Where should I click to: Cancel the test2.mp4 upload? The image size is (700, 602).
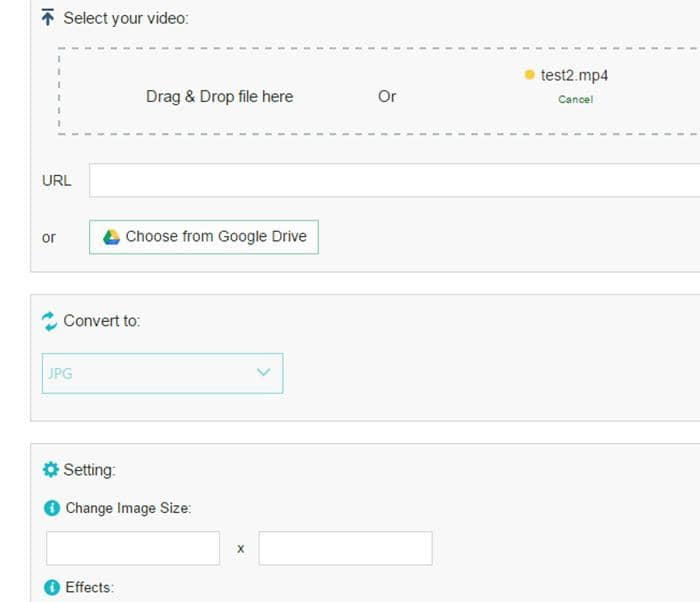click(x=575, y=99)
